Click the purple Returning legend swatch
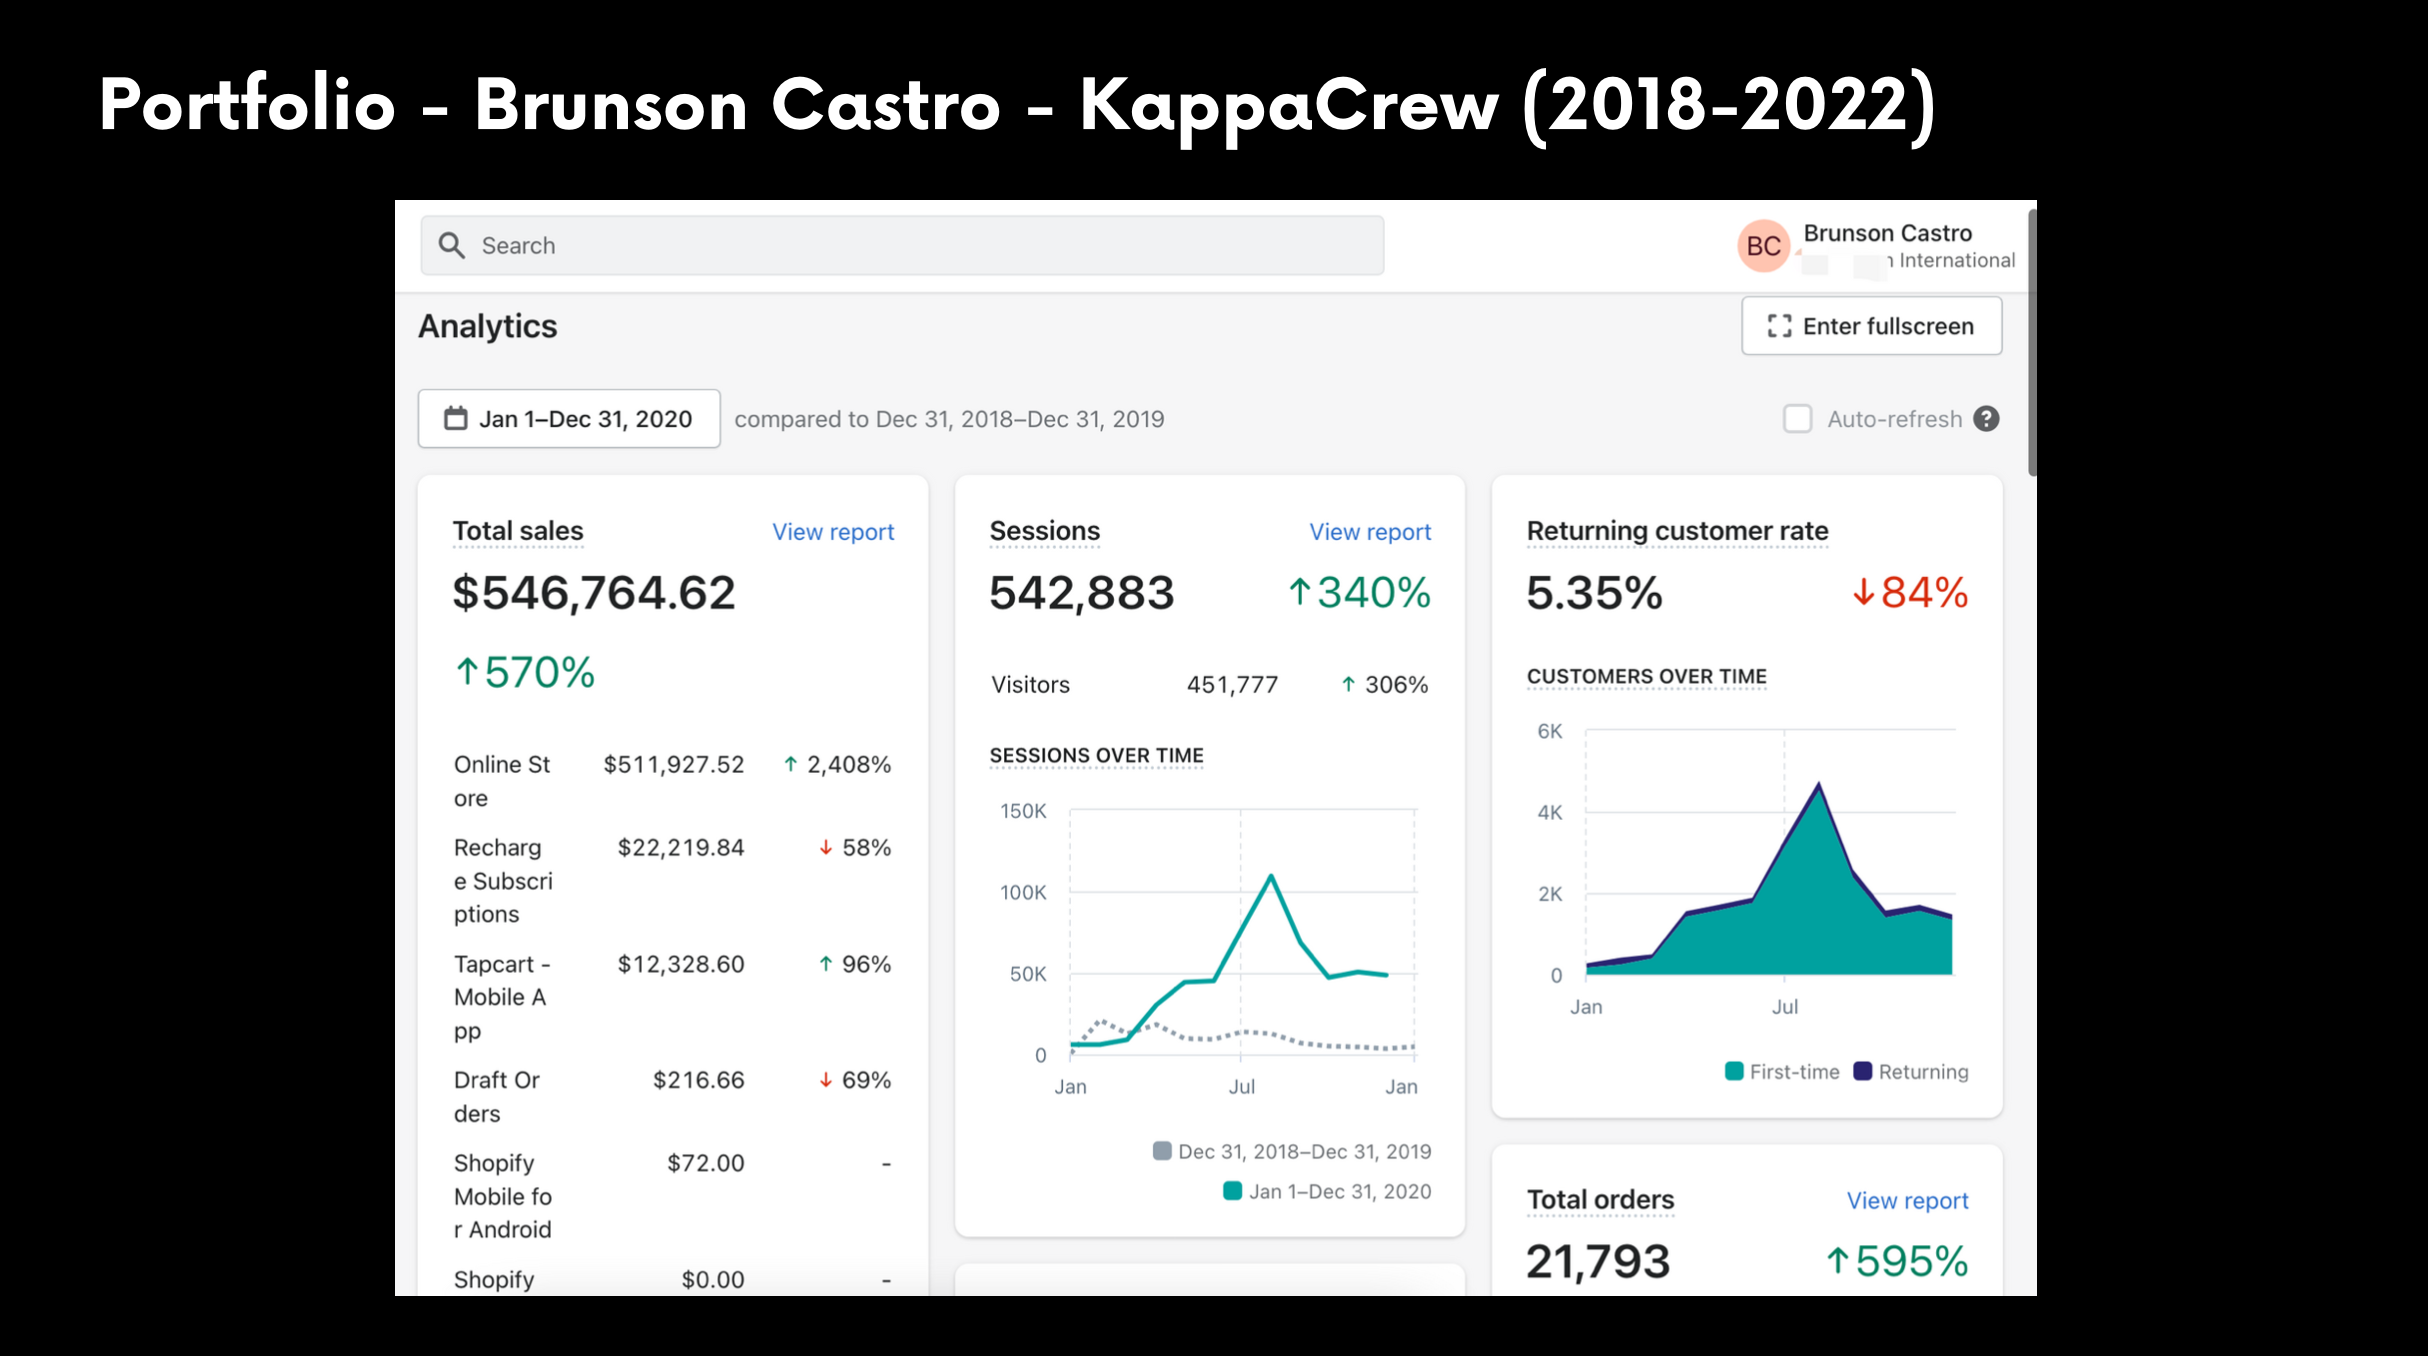The image size is (2428, 1356). (x=1862, y=1071)
